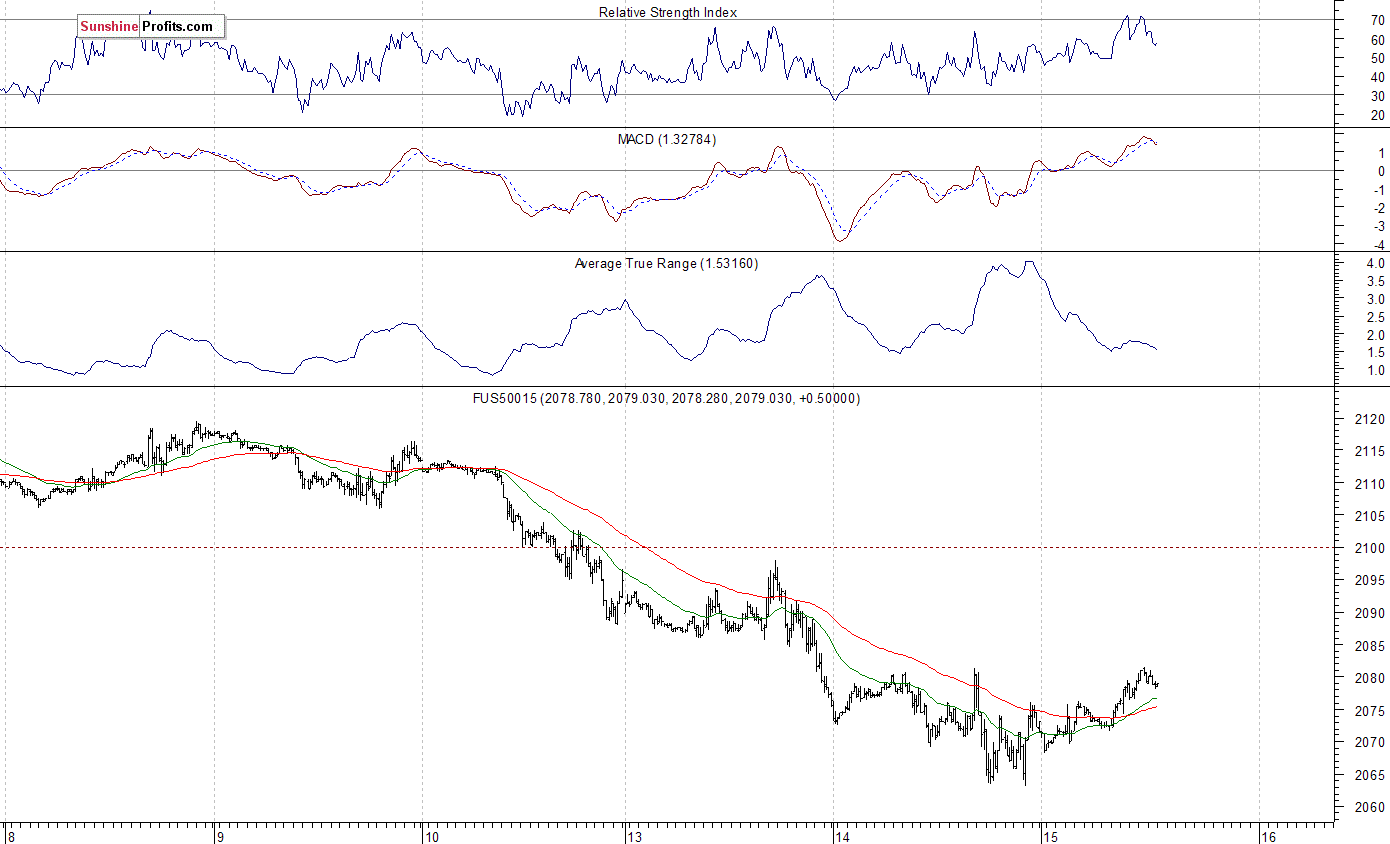
Task: Click the 0 value on MACD axis
Action: click(x=1381, y=171)
